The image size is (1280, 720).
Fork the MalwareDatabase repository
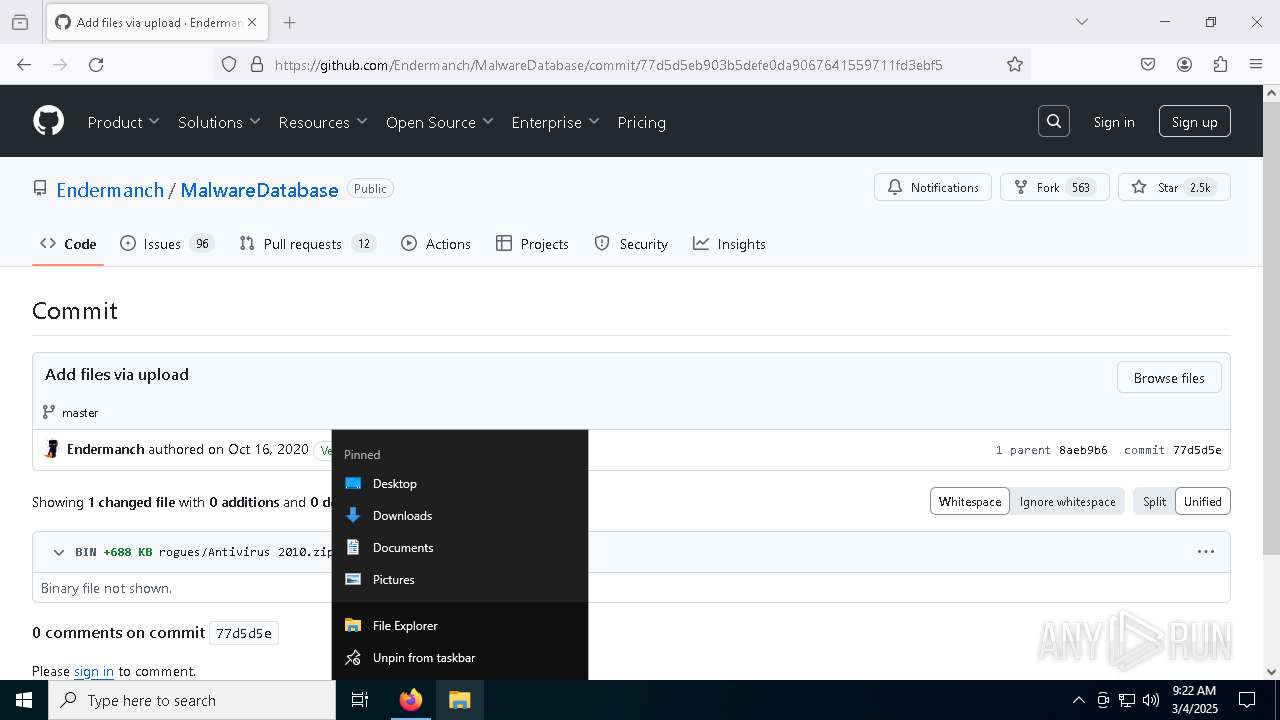click(1054, 187)
